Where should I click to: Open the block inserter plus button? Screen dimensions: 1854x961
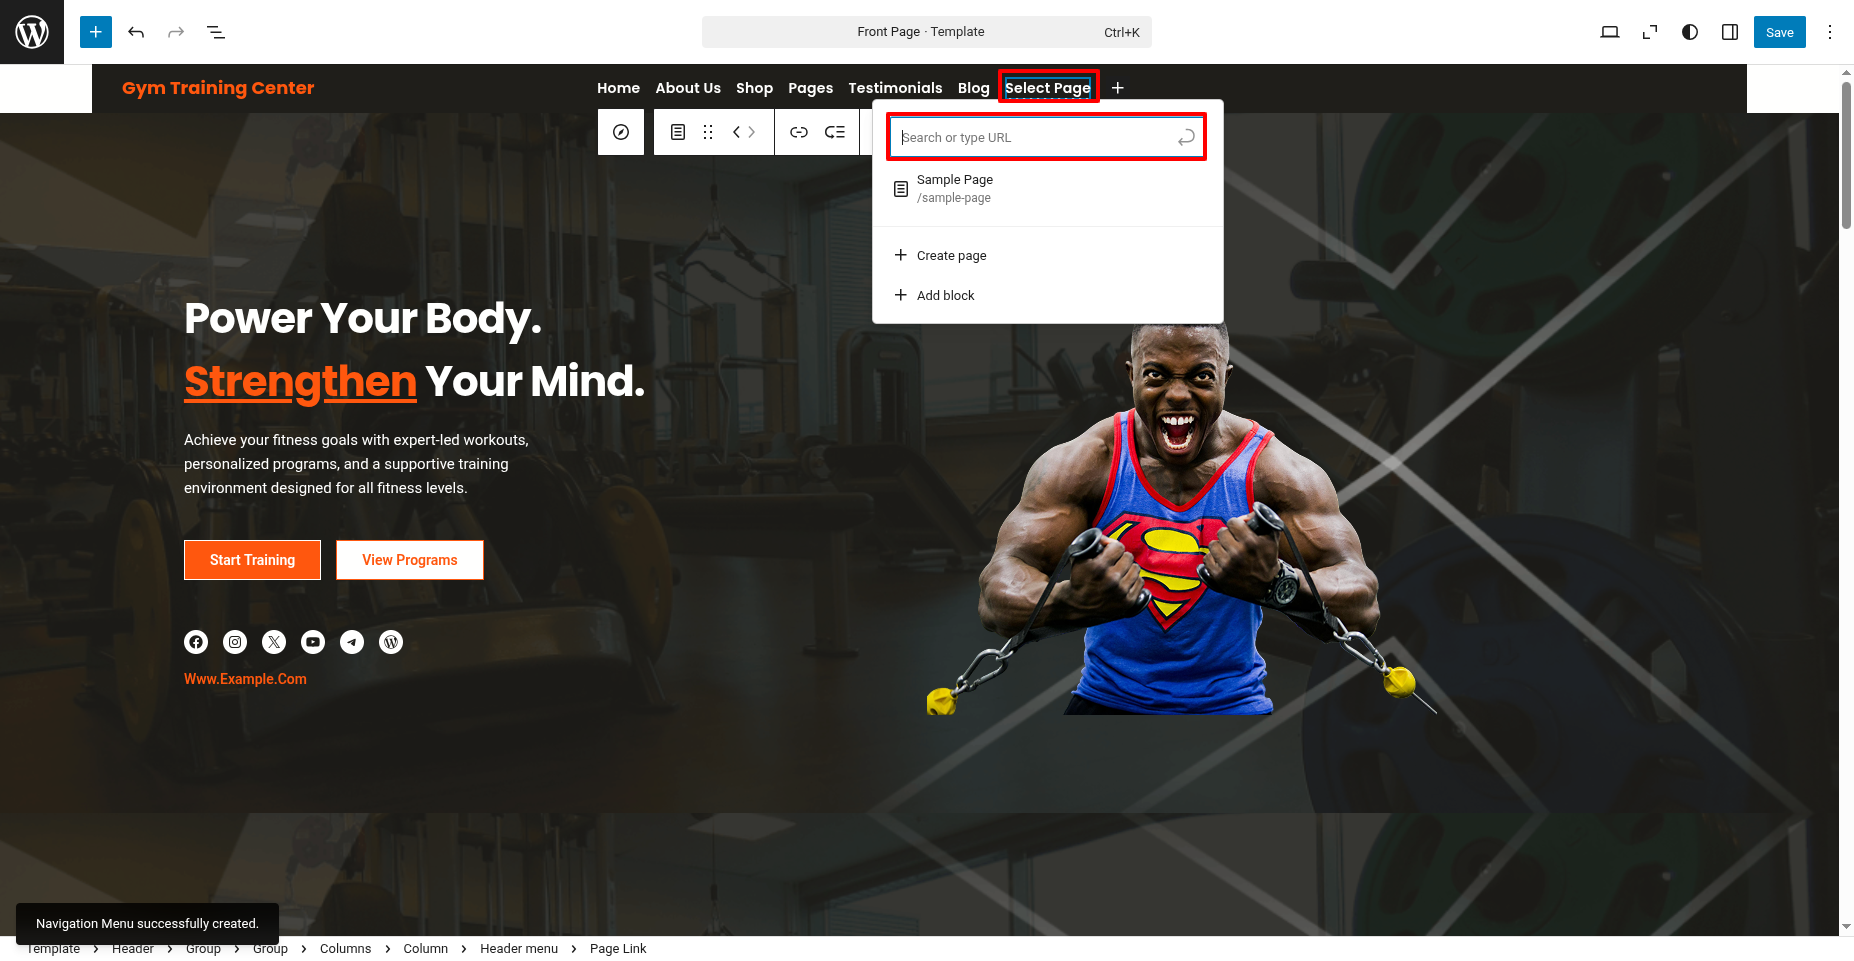pos(96,32)
